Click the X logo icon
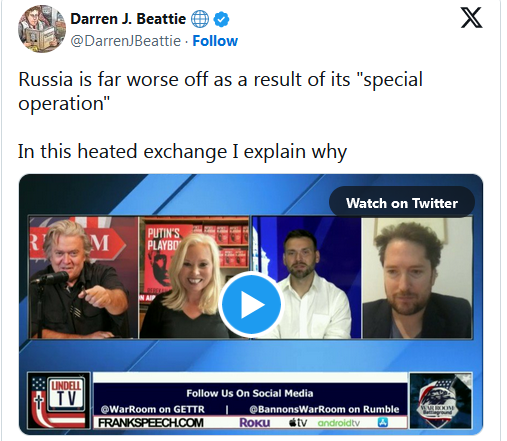 coord(471,18)
